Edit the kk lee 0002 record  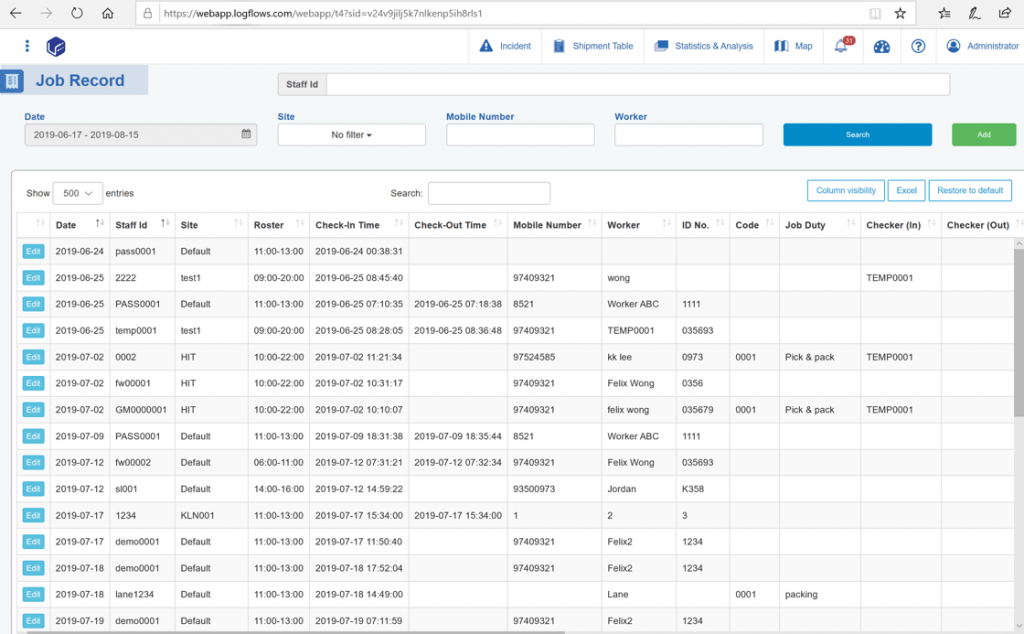pyautogui.click(x=33, y=357)
